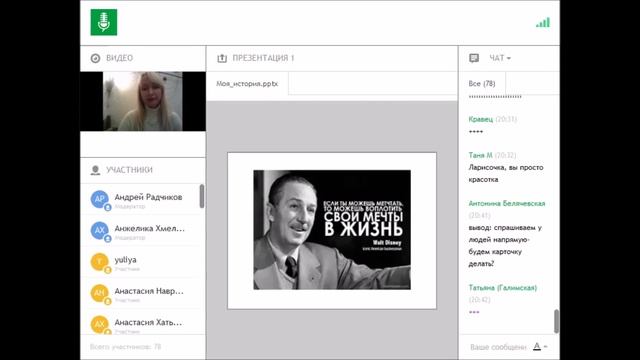Screen dimensions: 640x360
Task: Click the blue AX avatar of Анжелика
Action: (100, 231)
